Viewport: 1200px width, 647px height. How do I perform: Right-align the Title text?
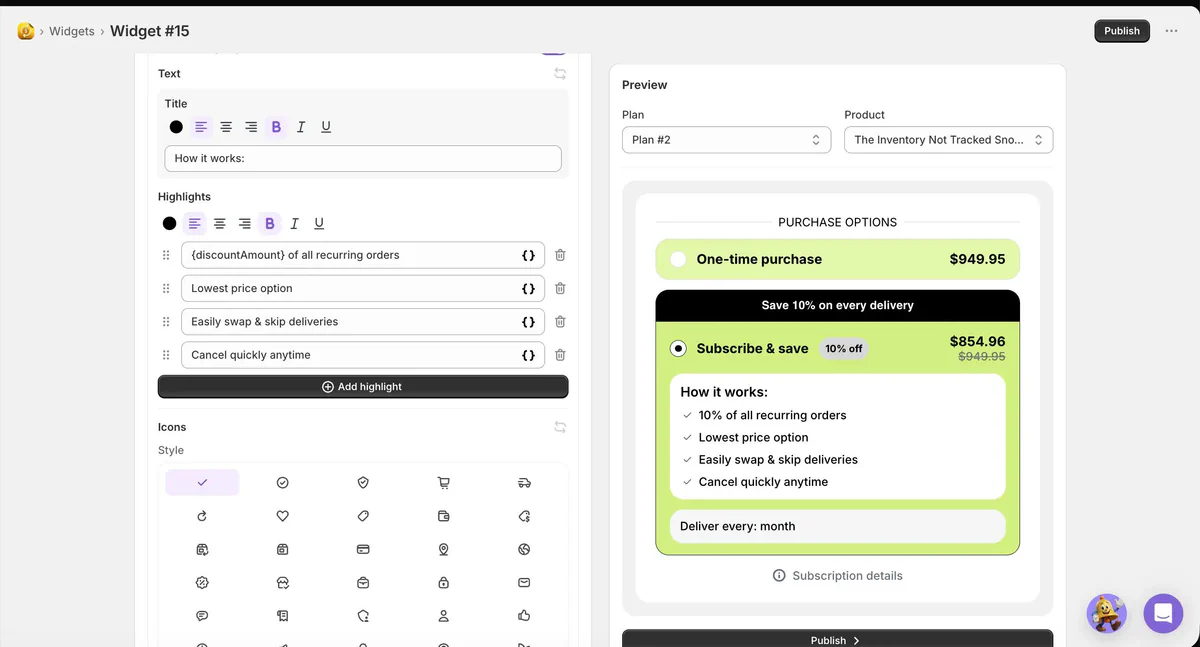(x=251, y=127)
